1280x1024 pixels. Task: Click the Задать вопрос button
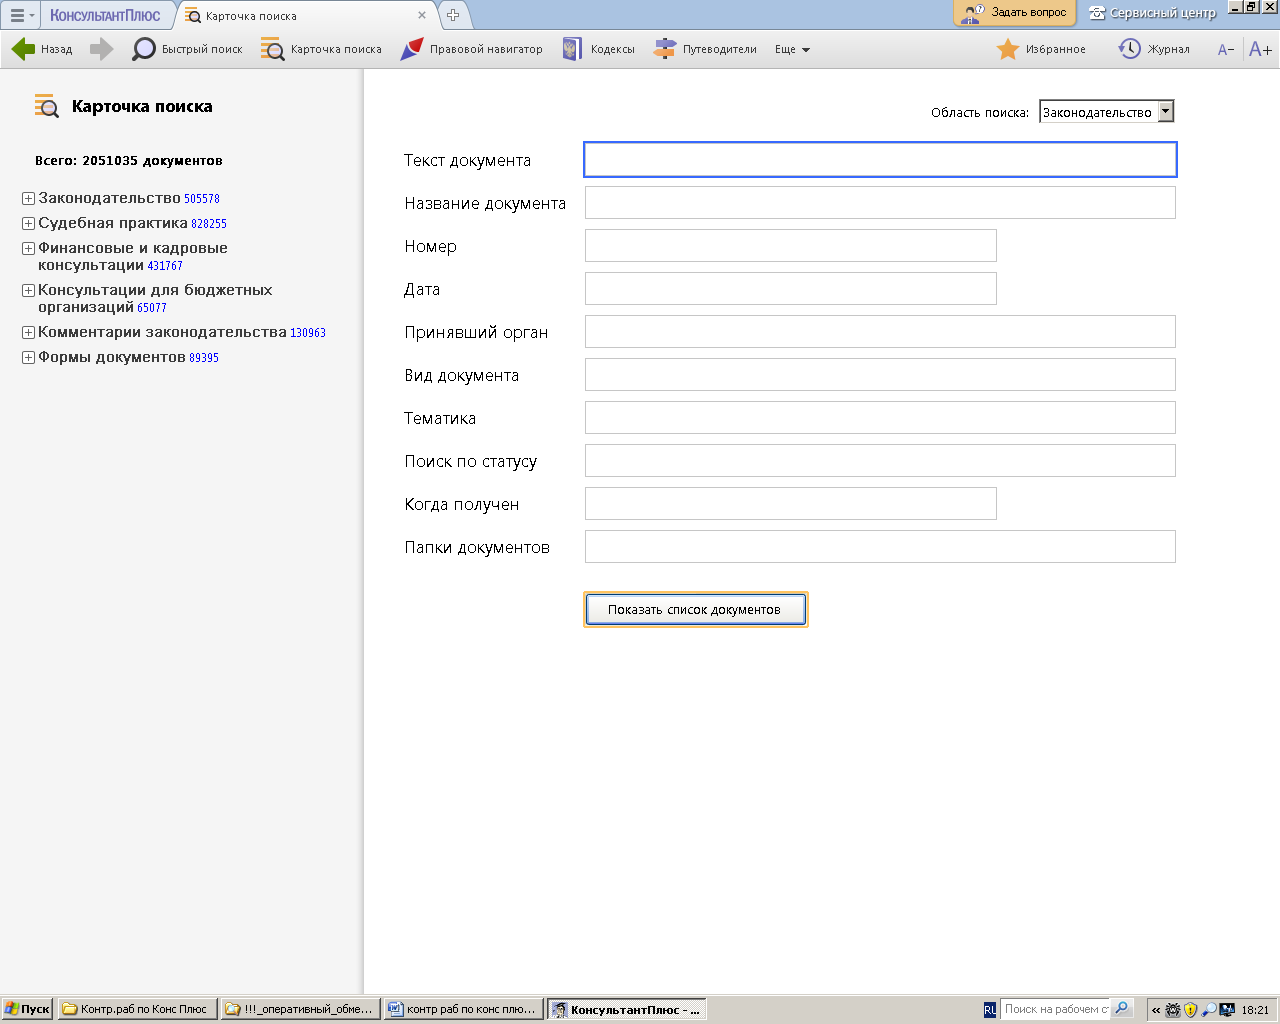(1015, 13)
